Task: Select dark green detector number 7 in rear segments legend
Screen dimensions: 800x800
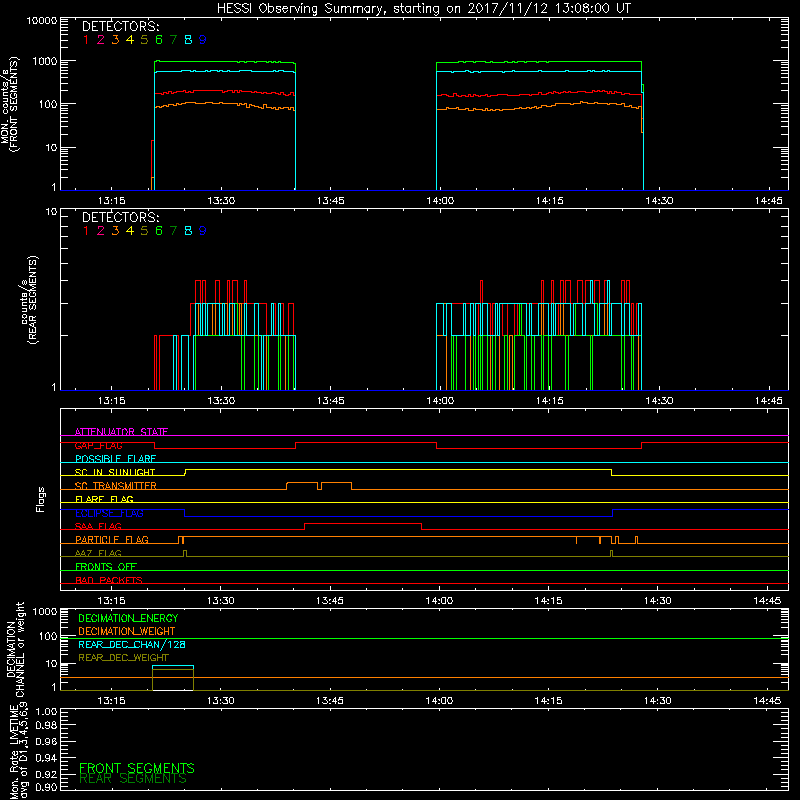Action: click(173, 231)
